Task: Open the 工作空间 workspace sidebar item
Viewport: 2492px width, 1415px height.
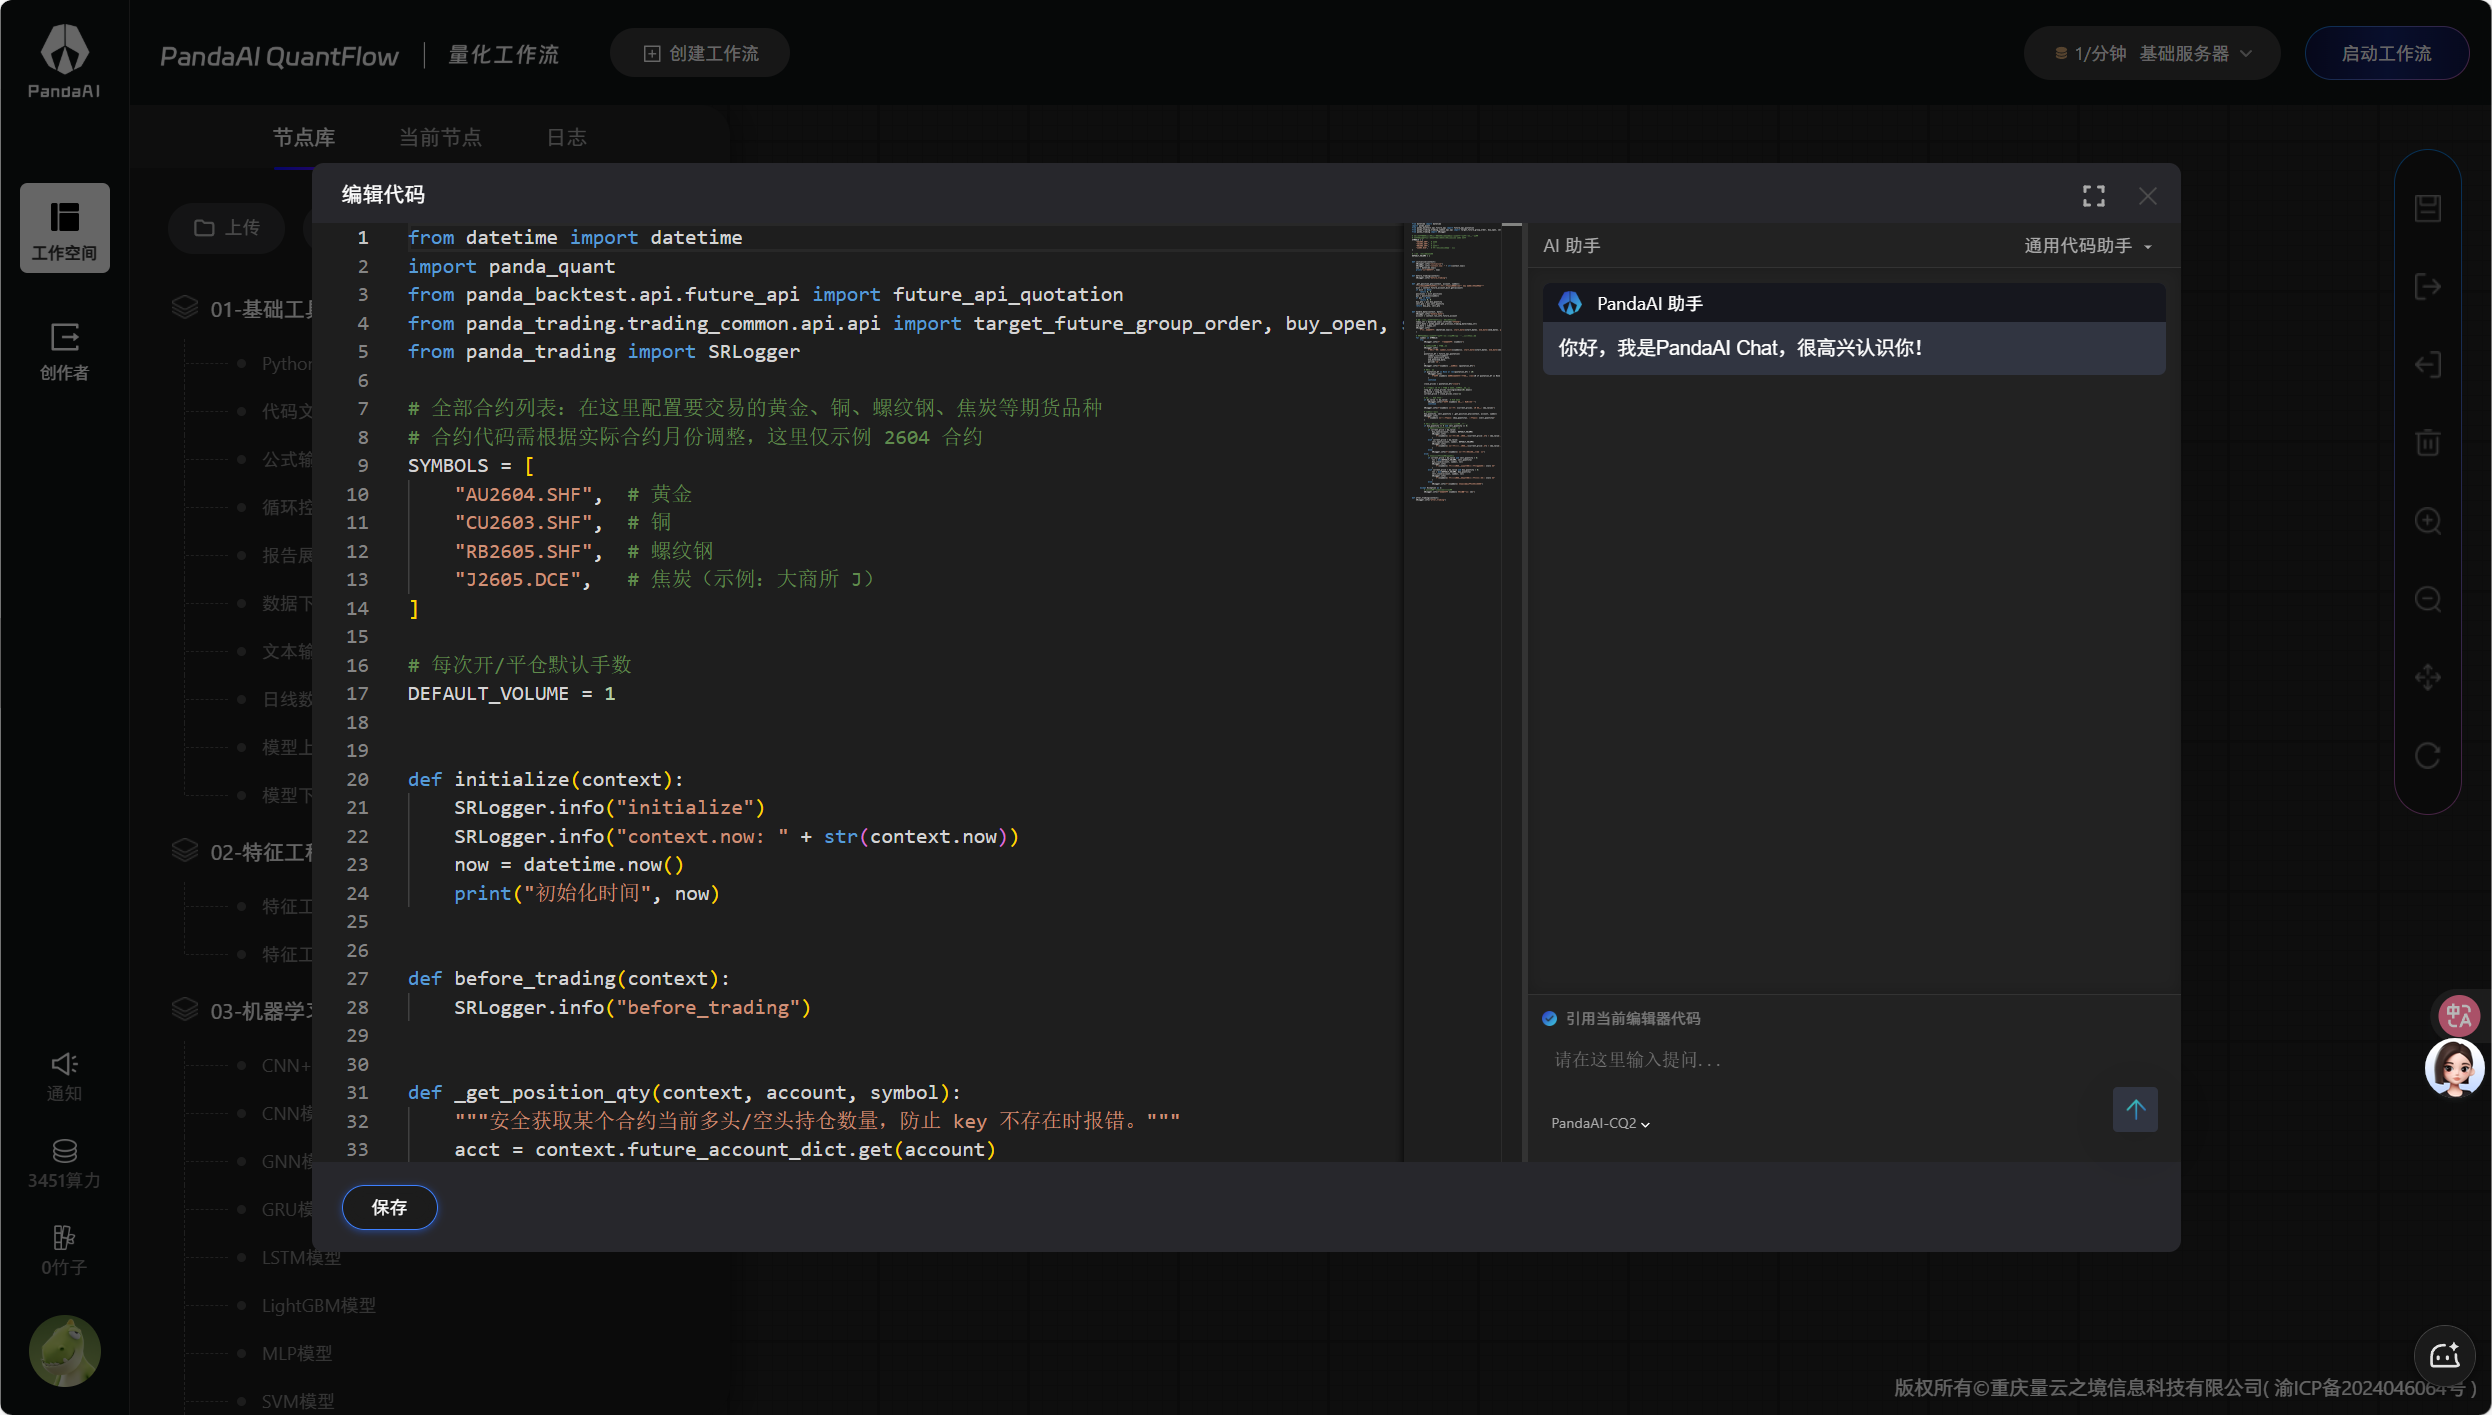Action: [x=65, y=228]
